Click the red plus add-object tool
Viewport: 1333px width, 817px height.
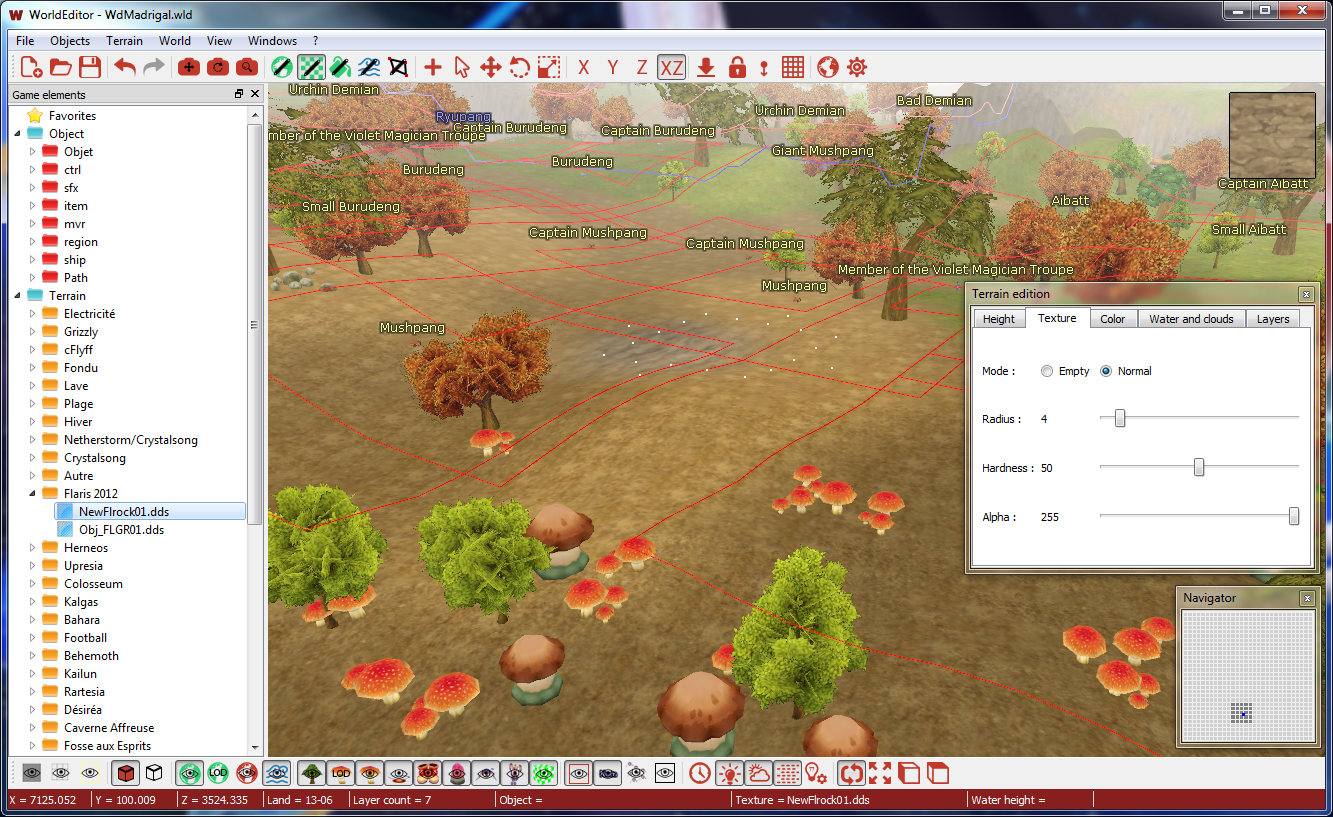tap(432, 67)
